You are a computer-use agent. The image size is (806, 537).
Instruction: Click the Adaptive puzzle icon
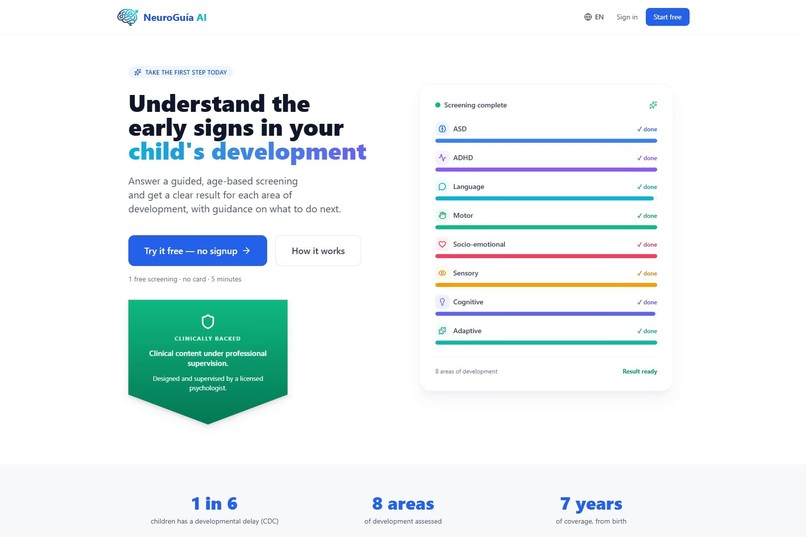tap(442, 330)
